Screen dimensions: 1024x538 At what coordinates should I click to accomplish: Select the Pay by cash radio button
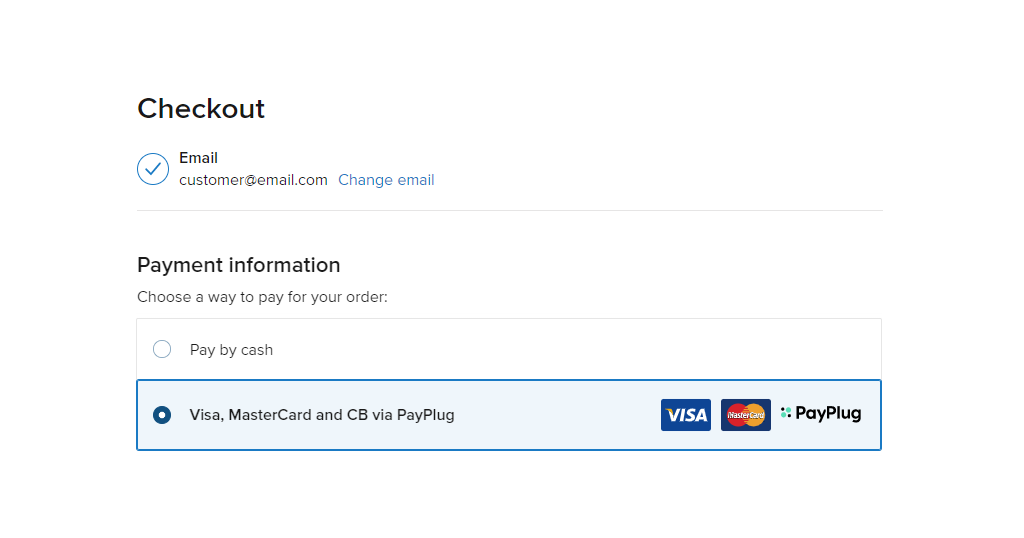tap(162, 349)
